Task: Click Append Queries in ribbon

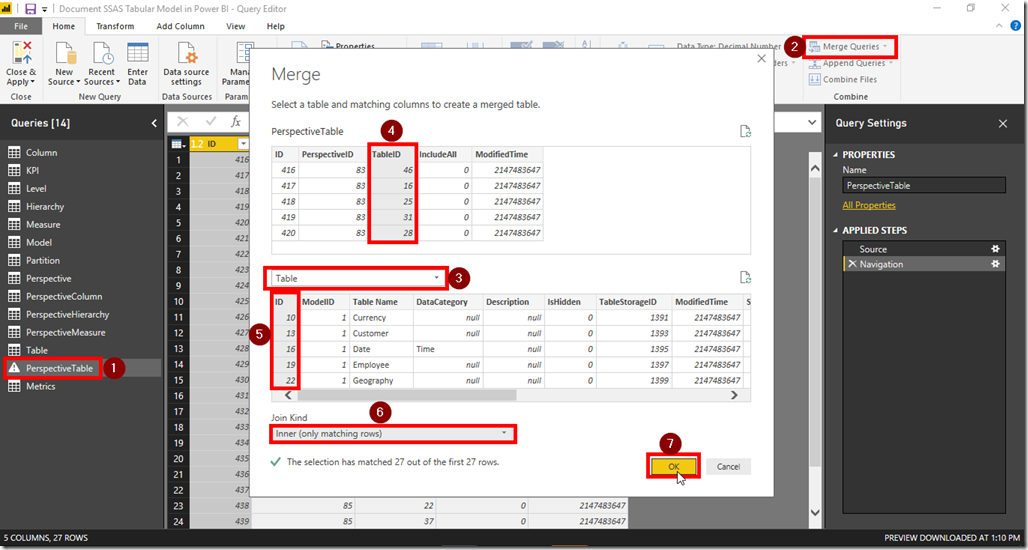Action: click(x=850, y=64)
